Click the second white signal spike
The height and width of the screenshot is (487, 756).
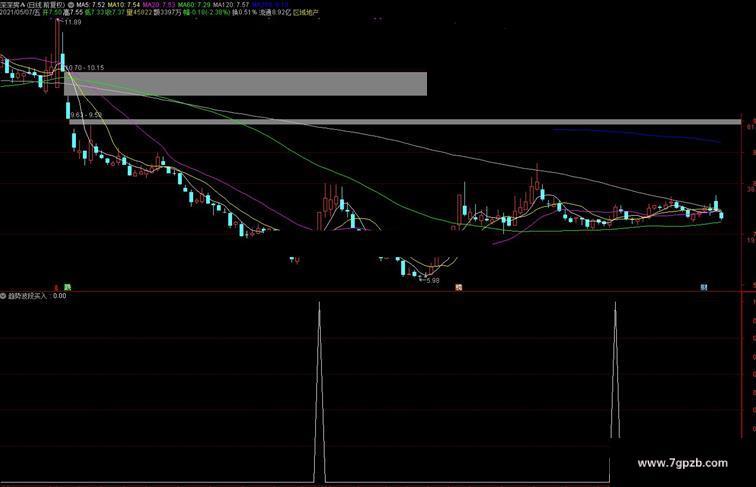coord(615,370)
